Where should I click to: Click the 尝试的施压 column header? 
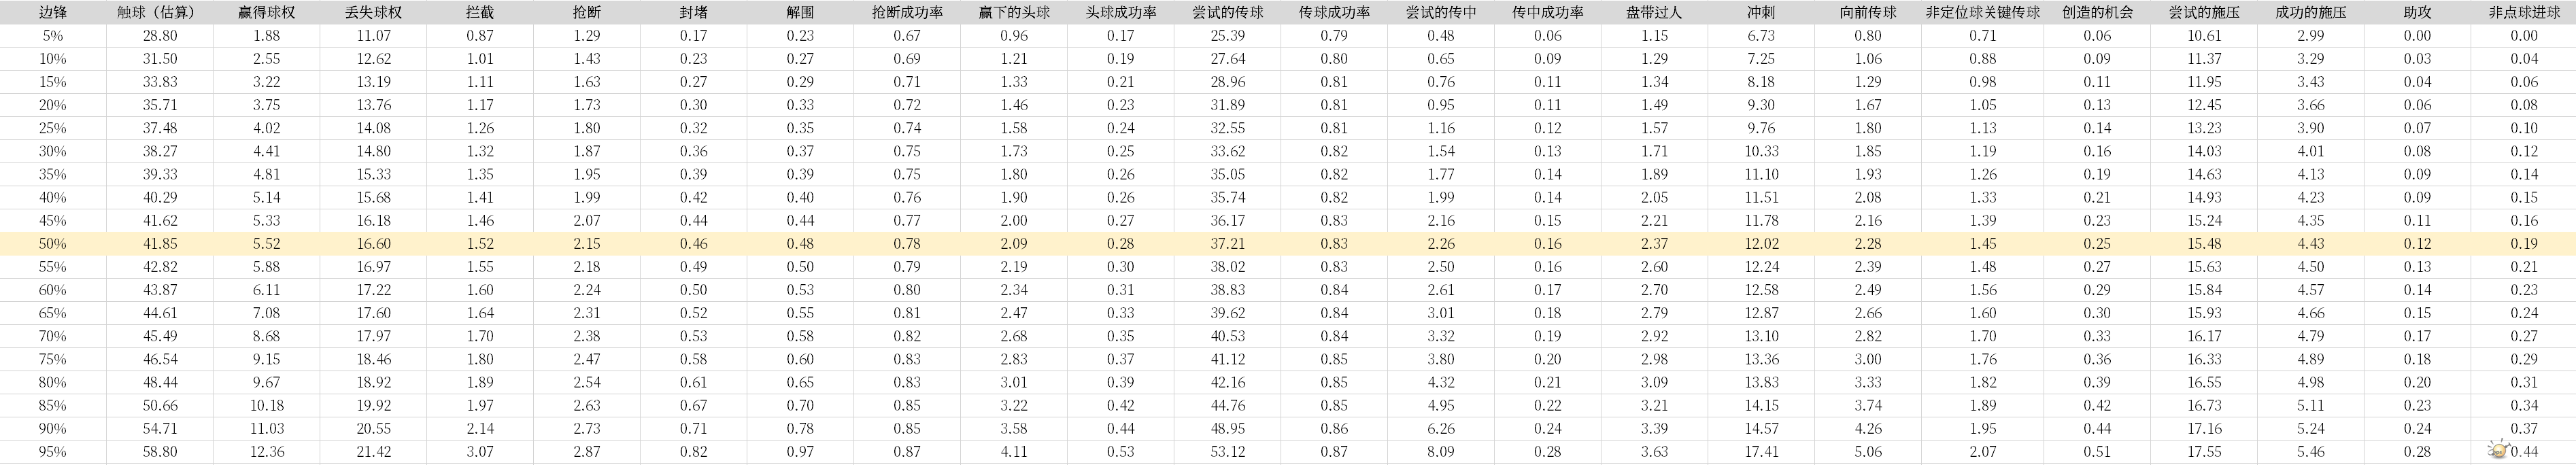point(2204,13)
